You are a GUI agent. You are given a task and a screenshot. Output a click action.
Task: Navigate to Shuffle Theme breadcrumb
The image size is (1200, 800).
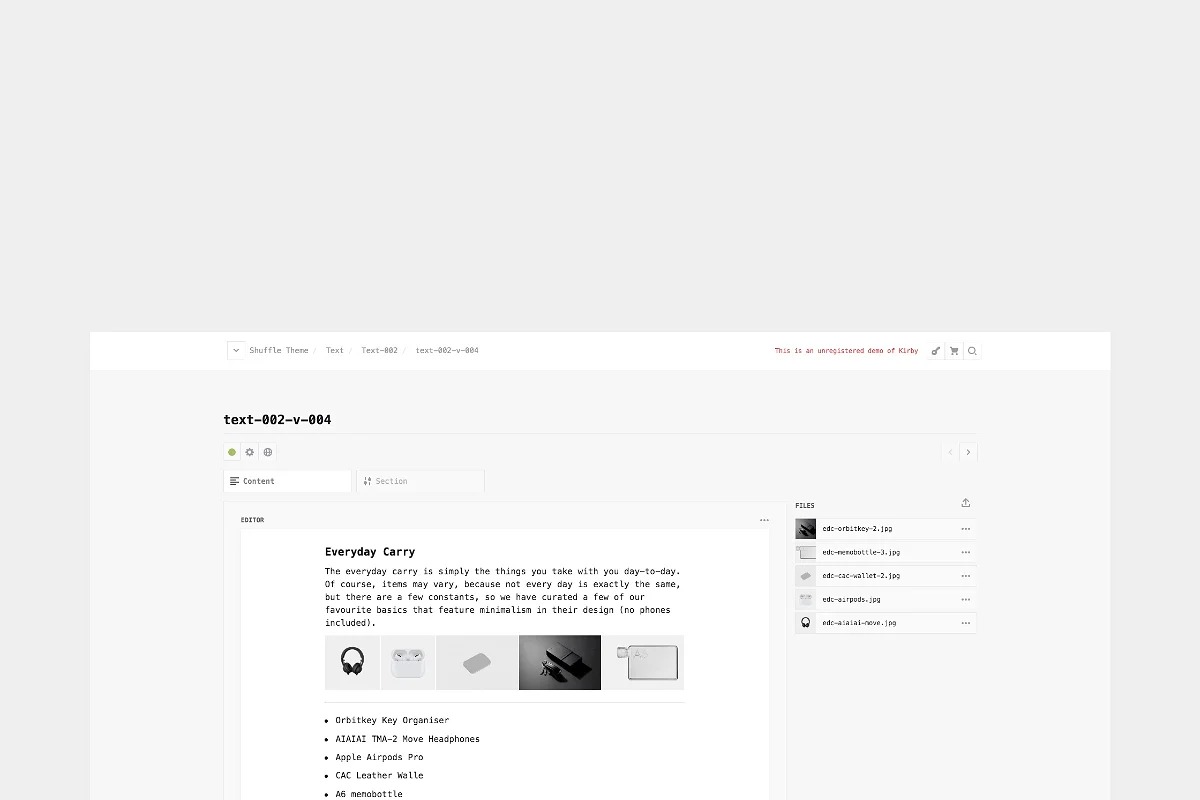pyautogui.click(x=279, y=351)
